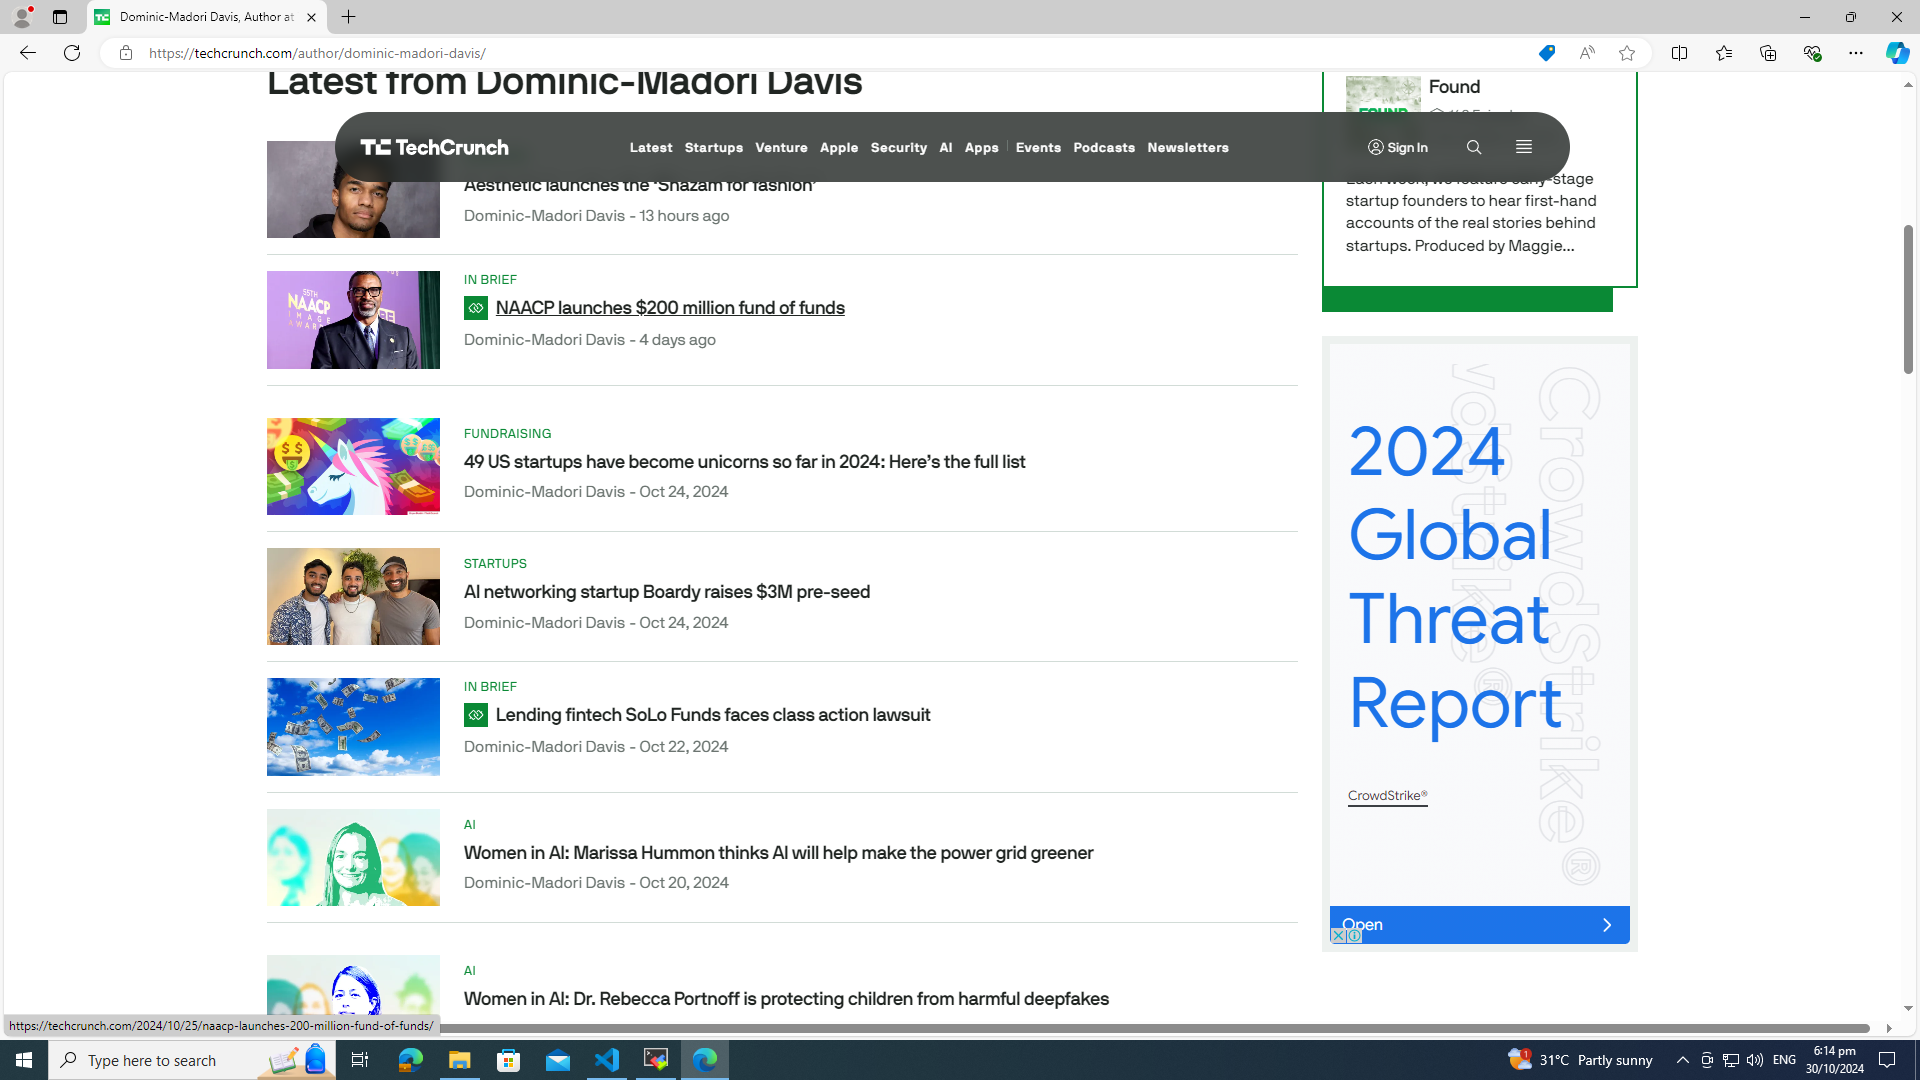Open the TechCrunch hamburger menu icon
This screenshot has height=1080, width=1920.
pyautogui.click(x=1523, y=147)
